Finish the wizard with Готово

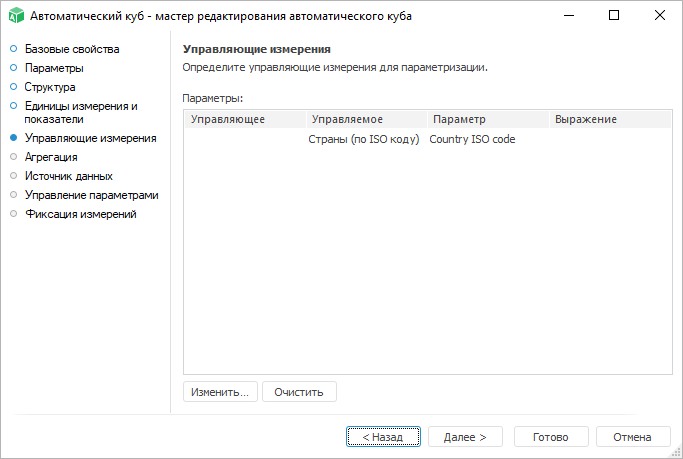coord(551,437)
